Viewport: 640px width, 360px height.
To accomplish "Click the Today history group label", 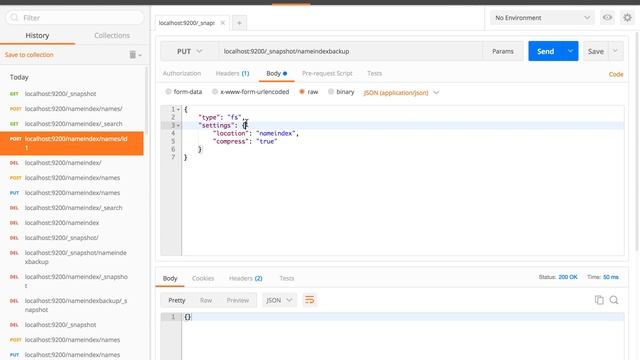I will (19, 77).
